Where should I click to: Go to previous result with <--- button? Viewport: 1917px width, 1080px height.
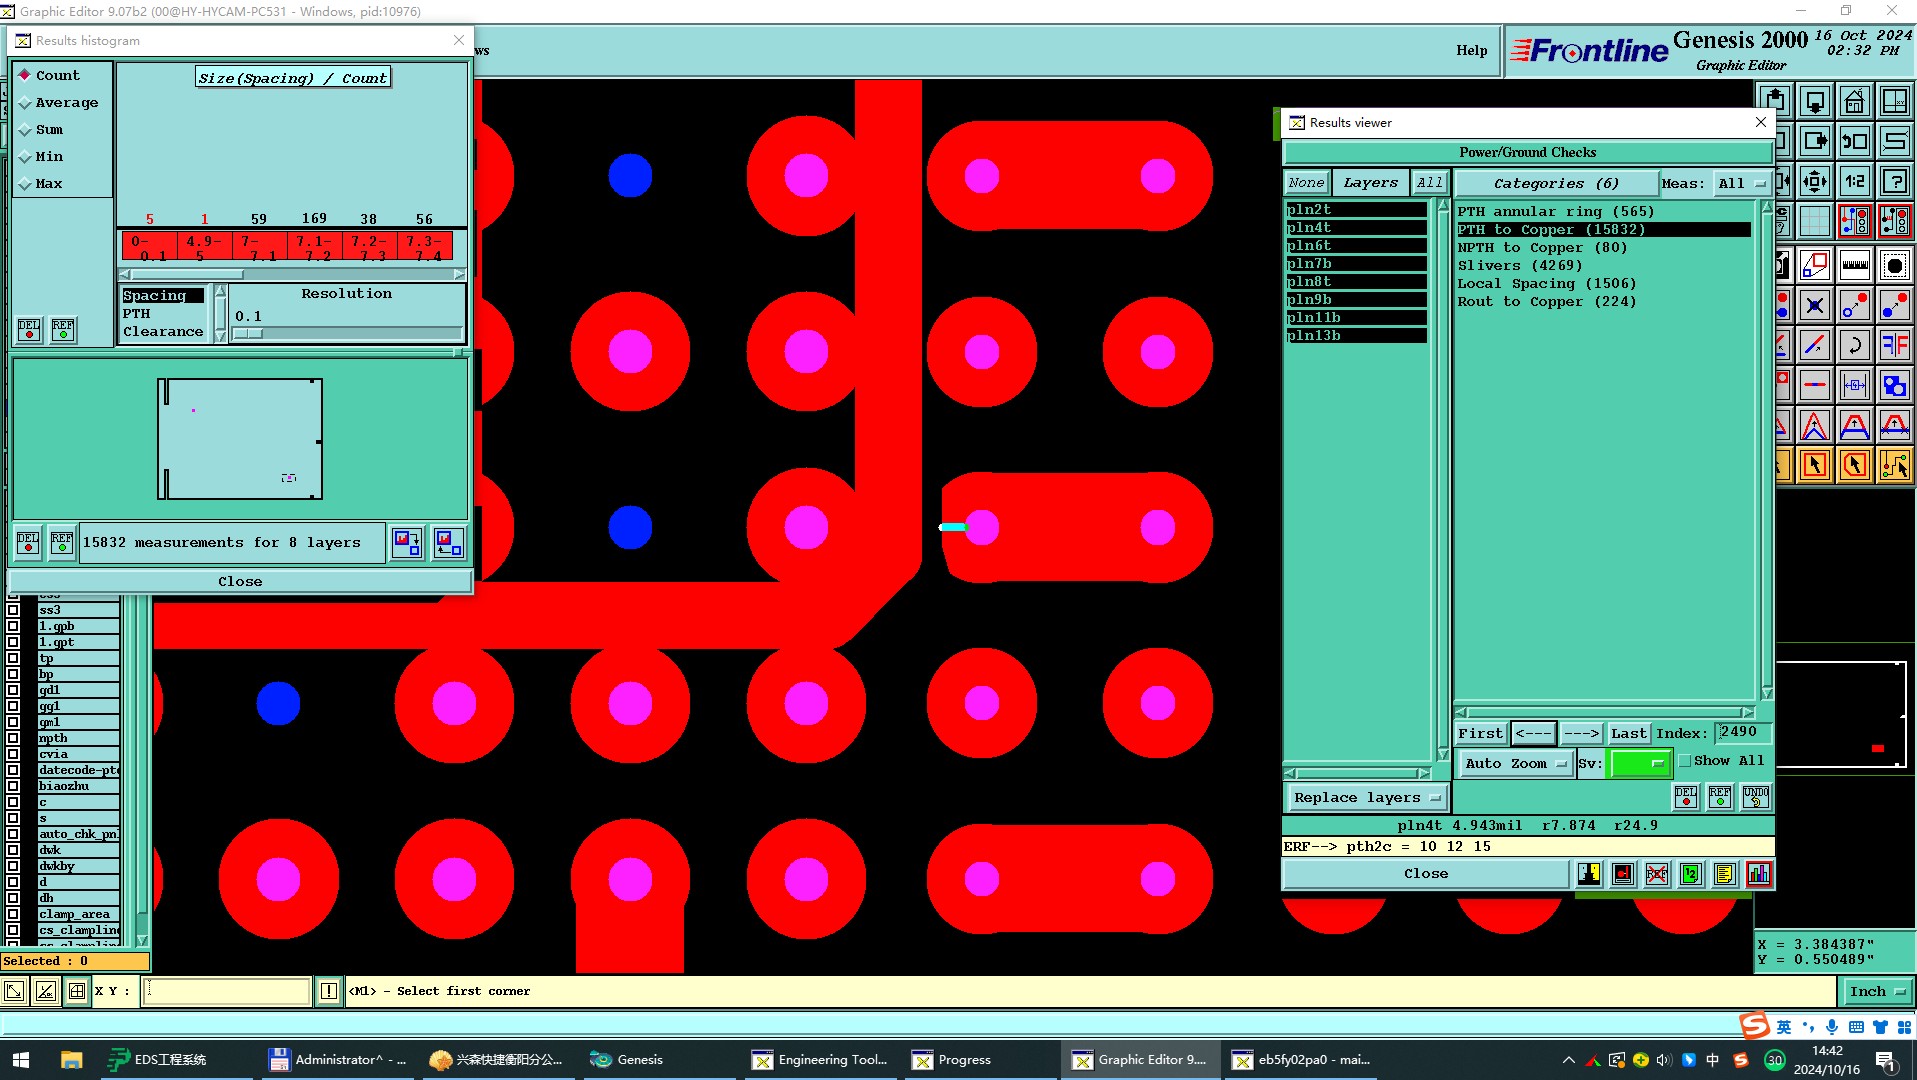pos(1533,733)
